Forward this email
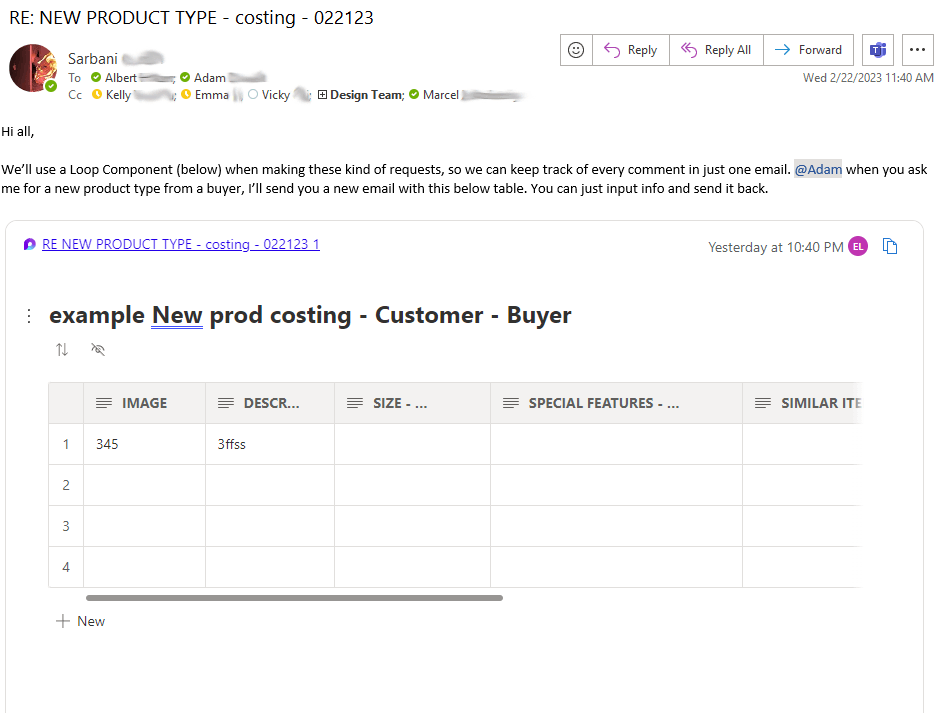Screen dimensions: 941x713 [808, 50]
